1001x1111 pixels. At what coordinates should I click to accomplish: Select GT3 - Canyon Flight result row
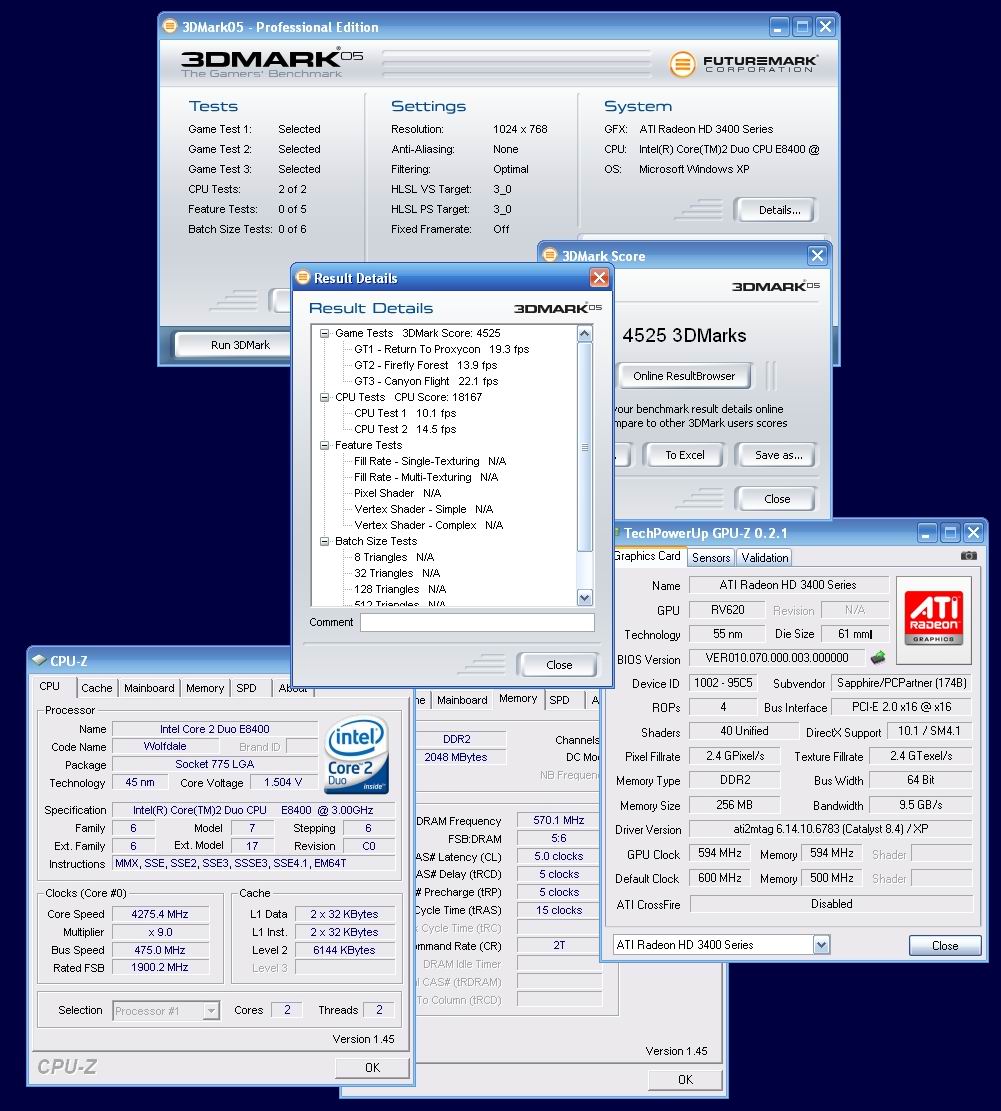pyautogui.click(x=426, y=381)
